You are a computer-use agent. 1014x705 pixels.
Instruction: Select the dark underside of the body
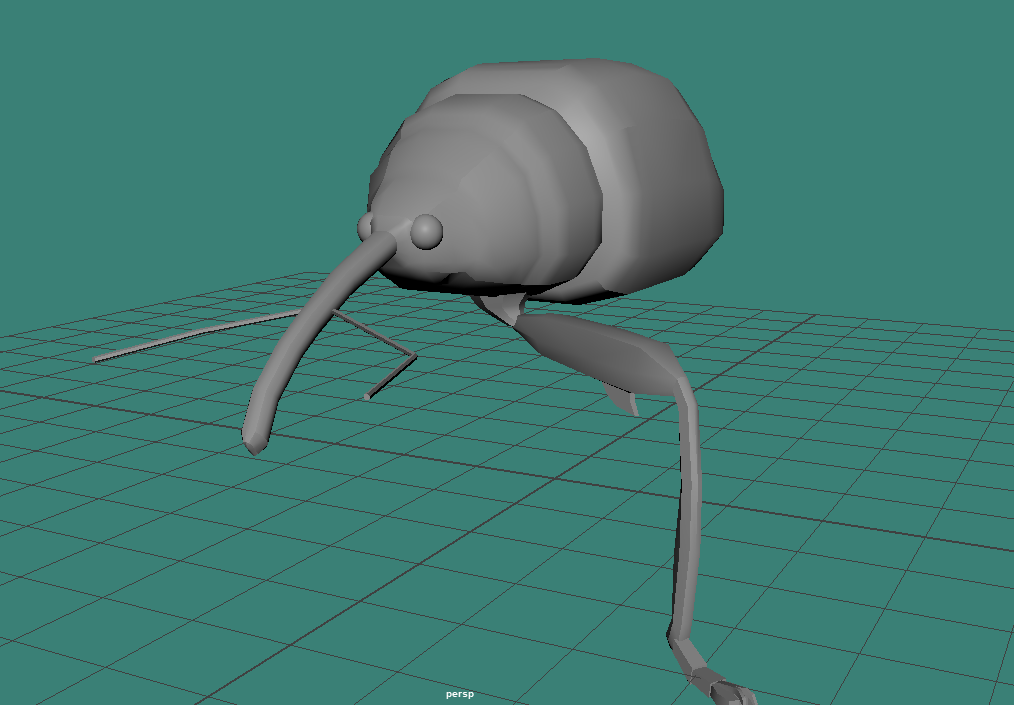(480, 286)
